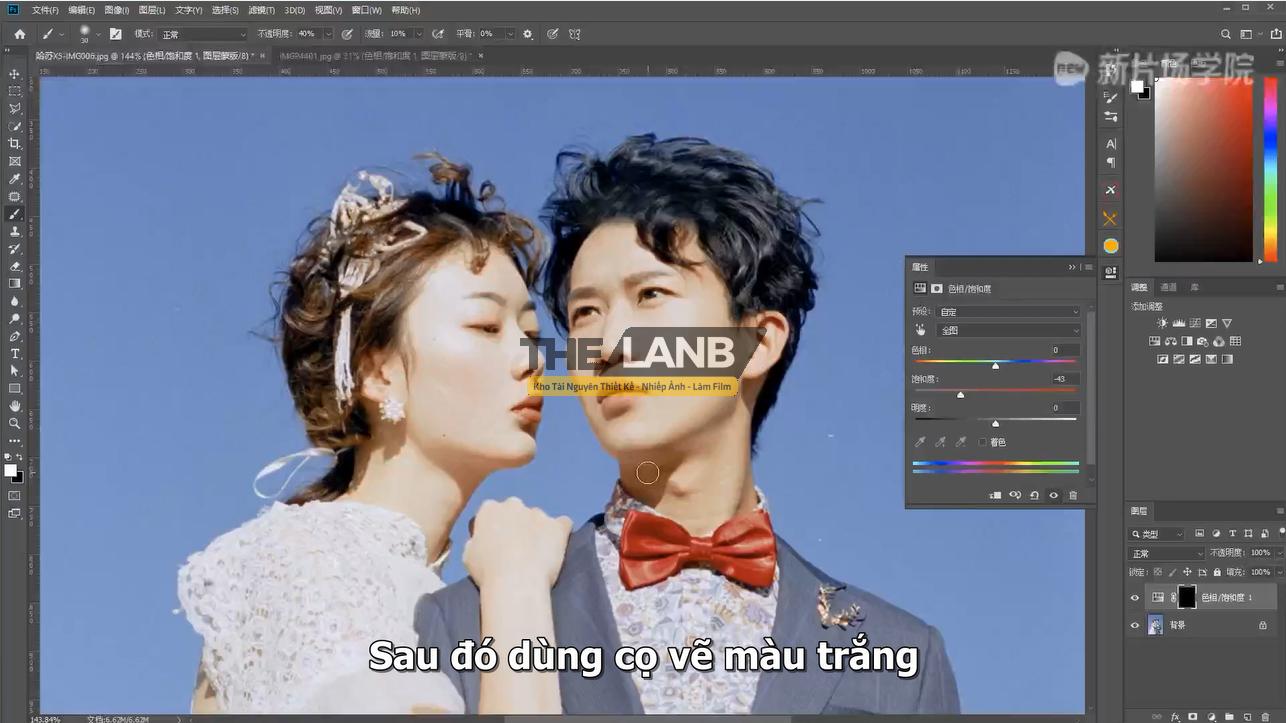Image resolution: width=1286 pixels, height=723 pixels.
Task: Switch to the 通道 (Channels) panel tab
Action: coord(1167,287)
